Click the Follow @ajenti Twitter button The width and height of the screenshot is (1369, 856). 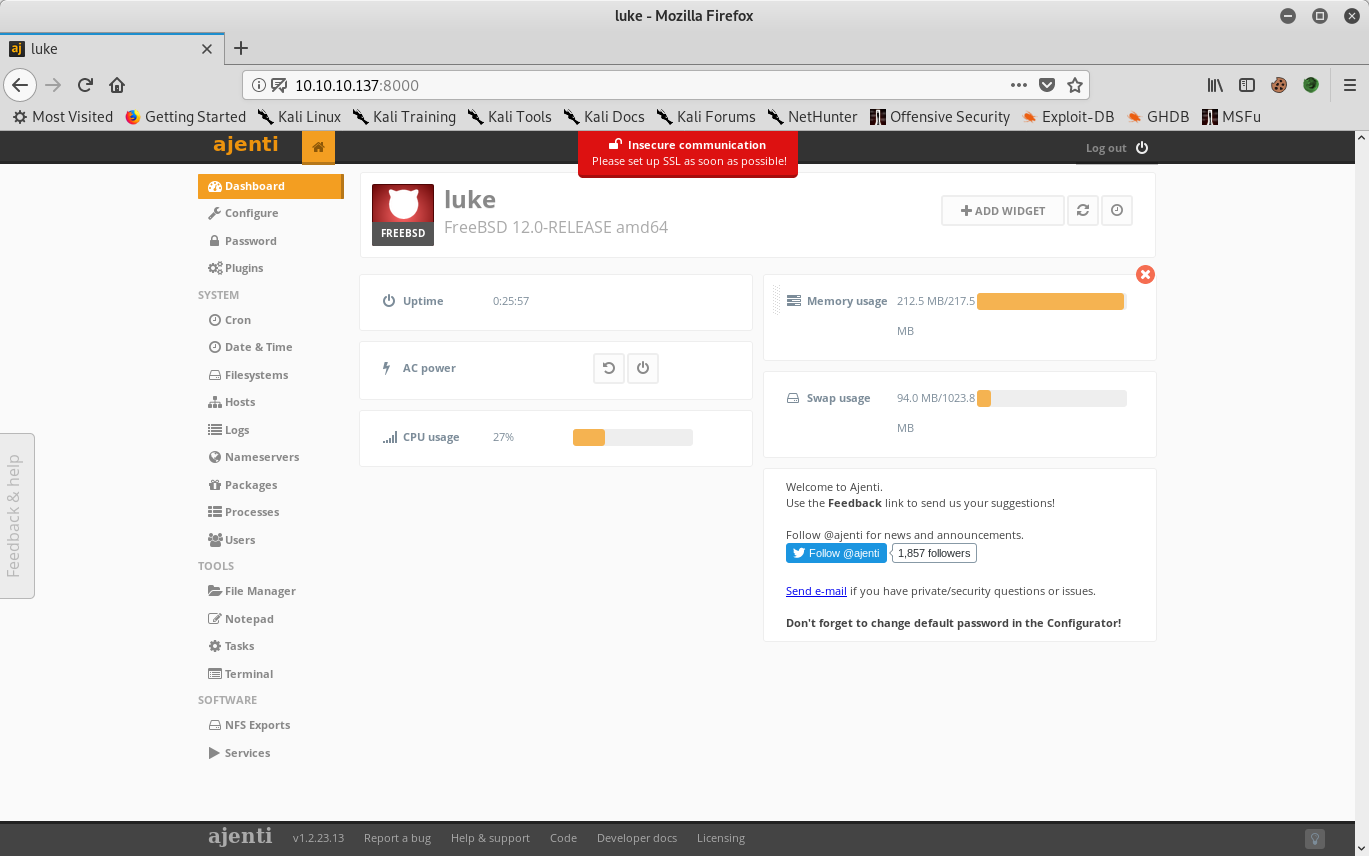836,553
